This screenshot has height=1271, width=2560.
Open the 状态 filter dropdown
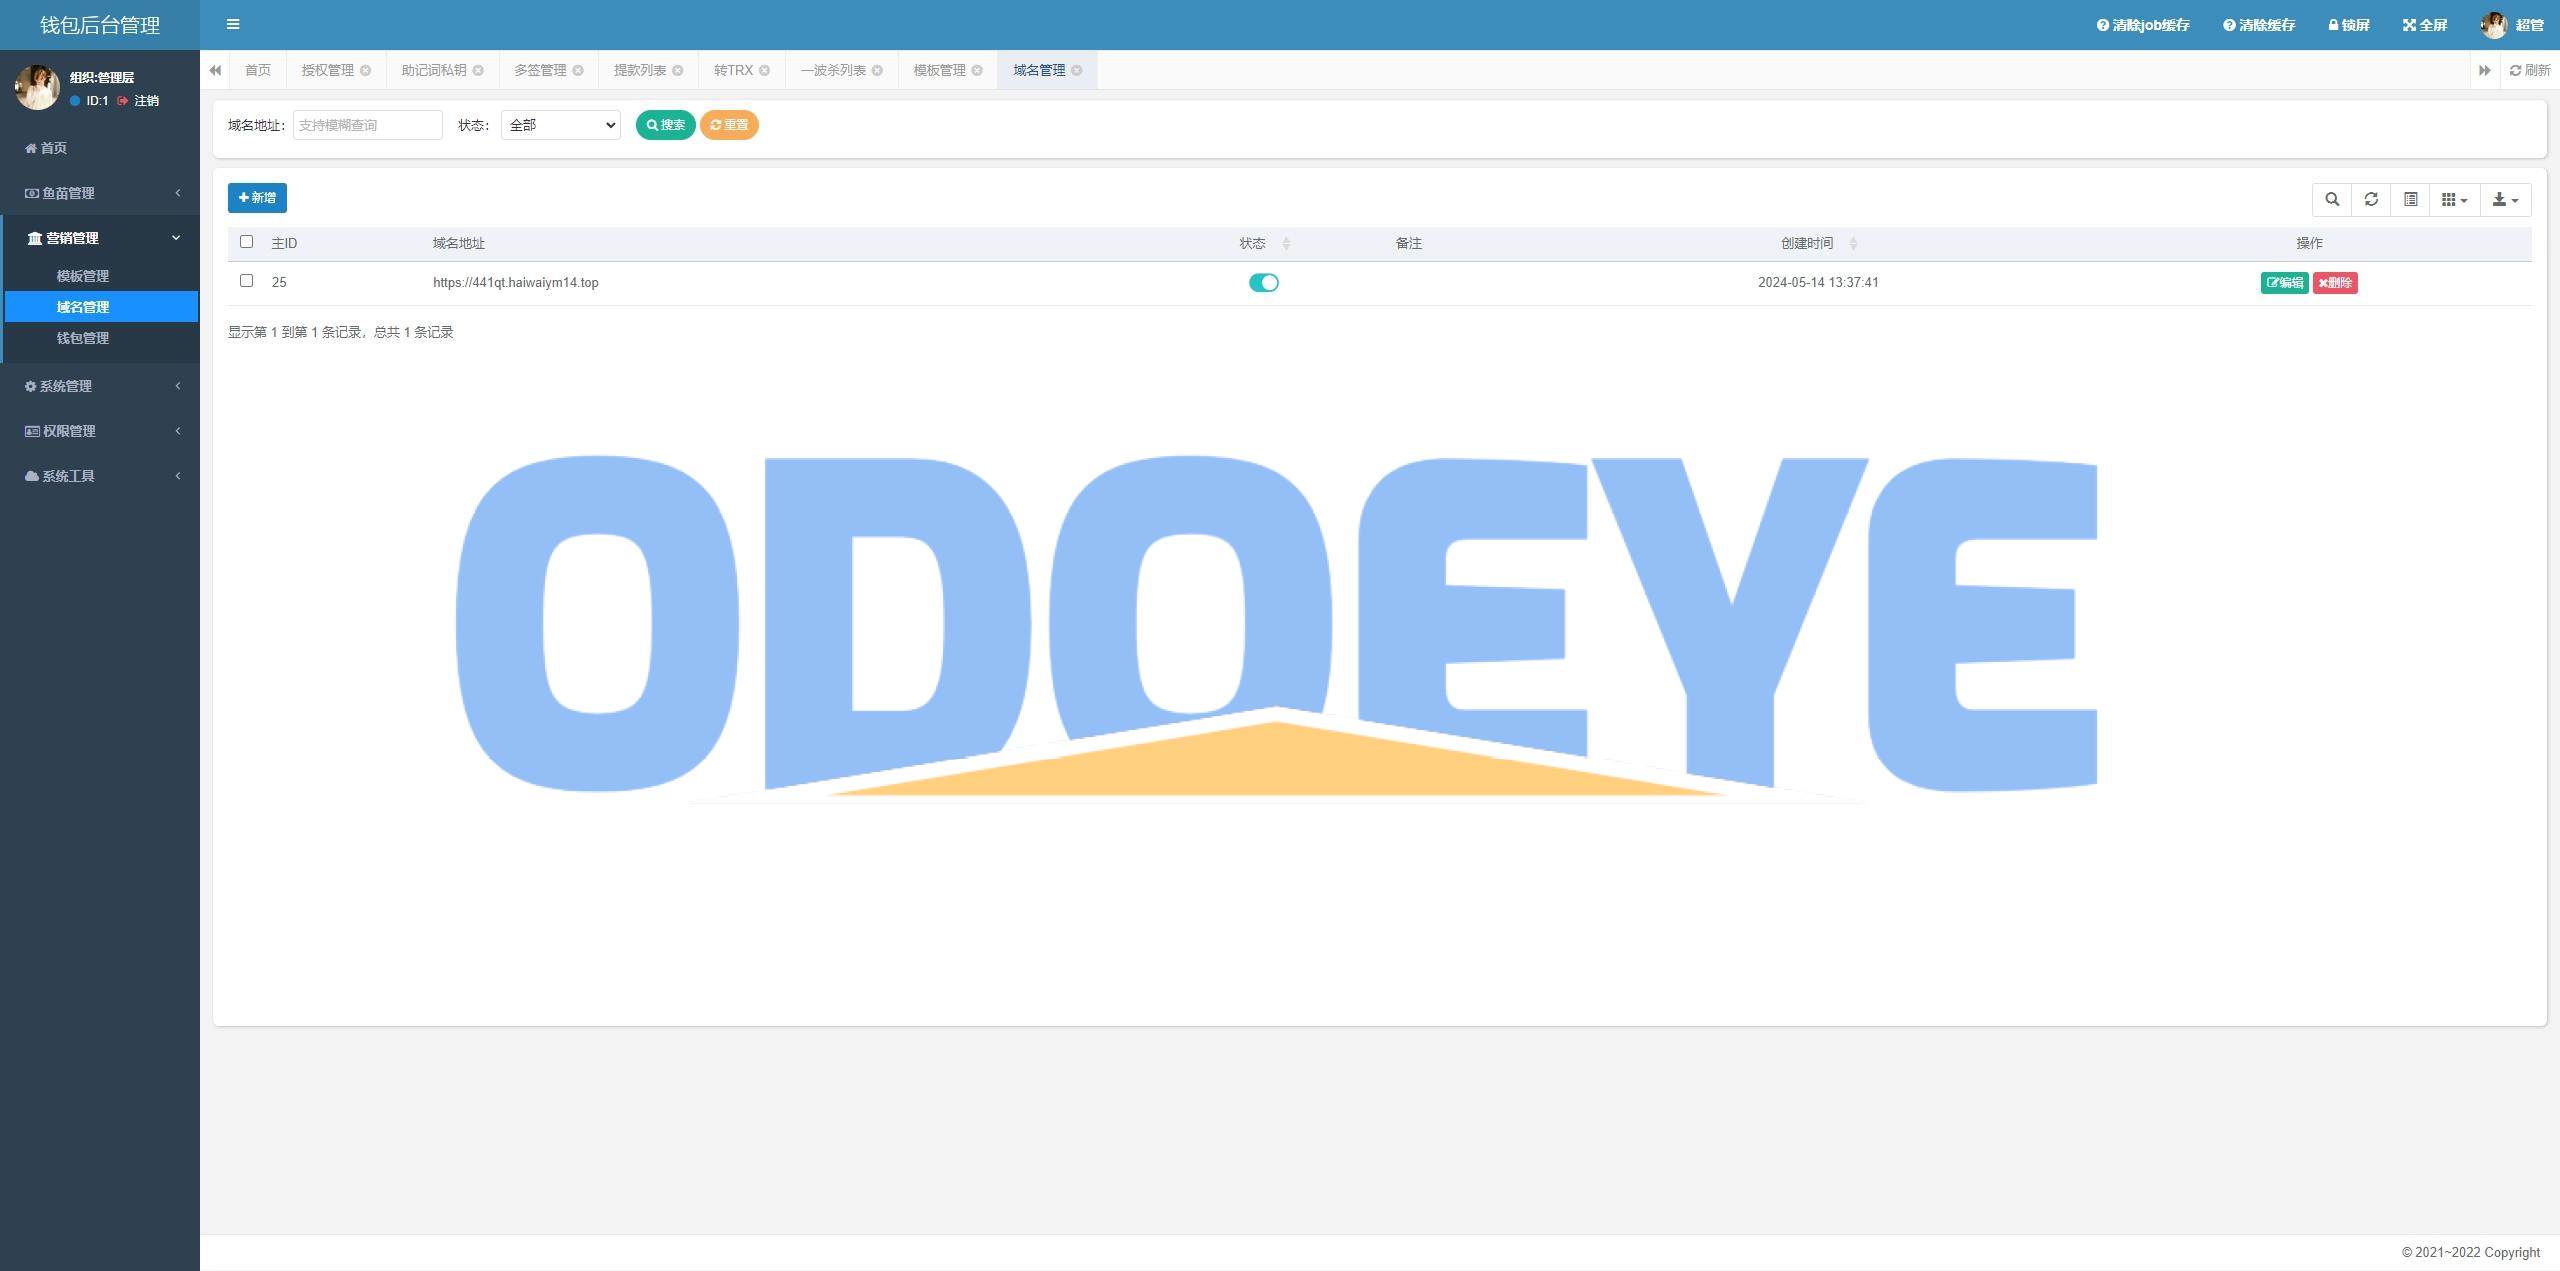[560, 125]
